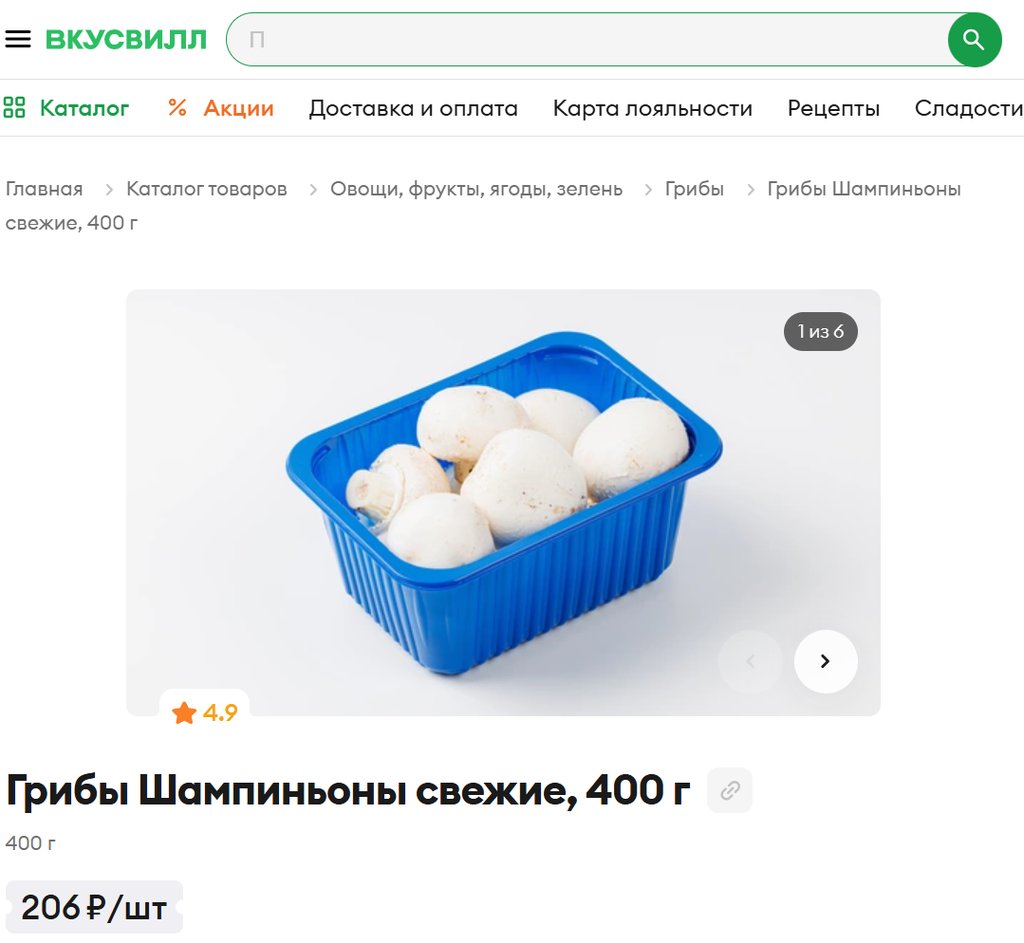This screenshot has width=1024, height=943.
Task: Open the Каталог menu item
Action: point(84,108)
